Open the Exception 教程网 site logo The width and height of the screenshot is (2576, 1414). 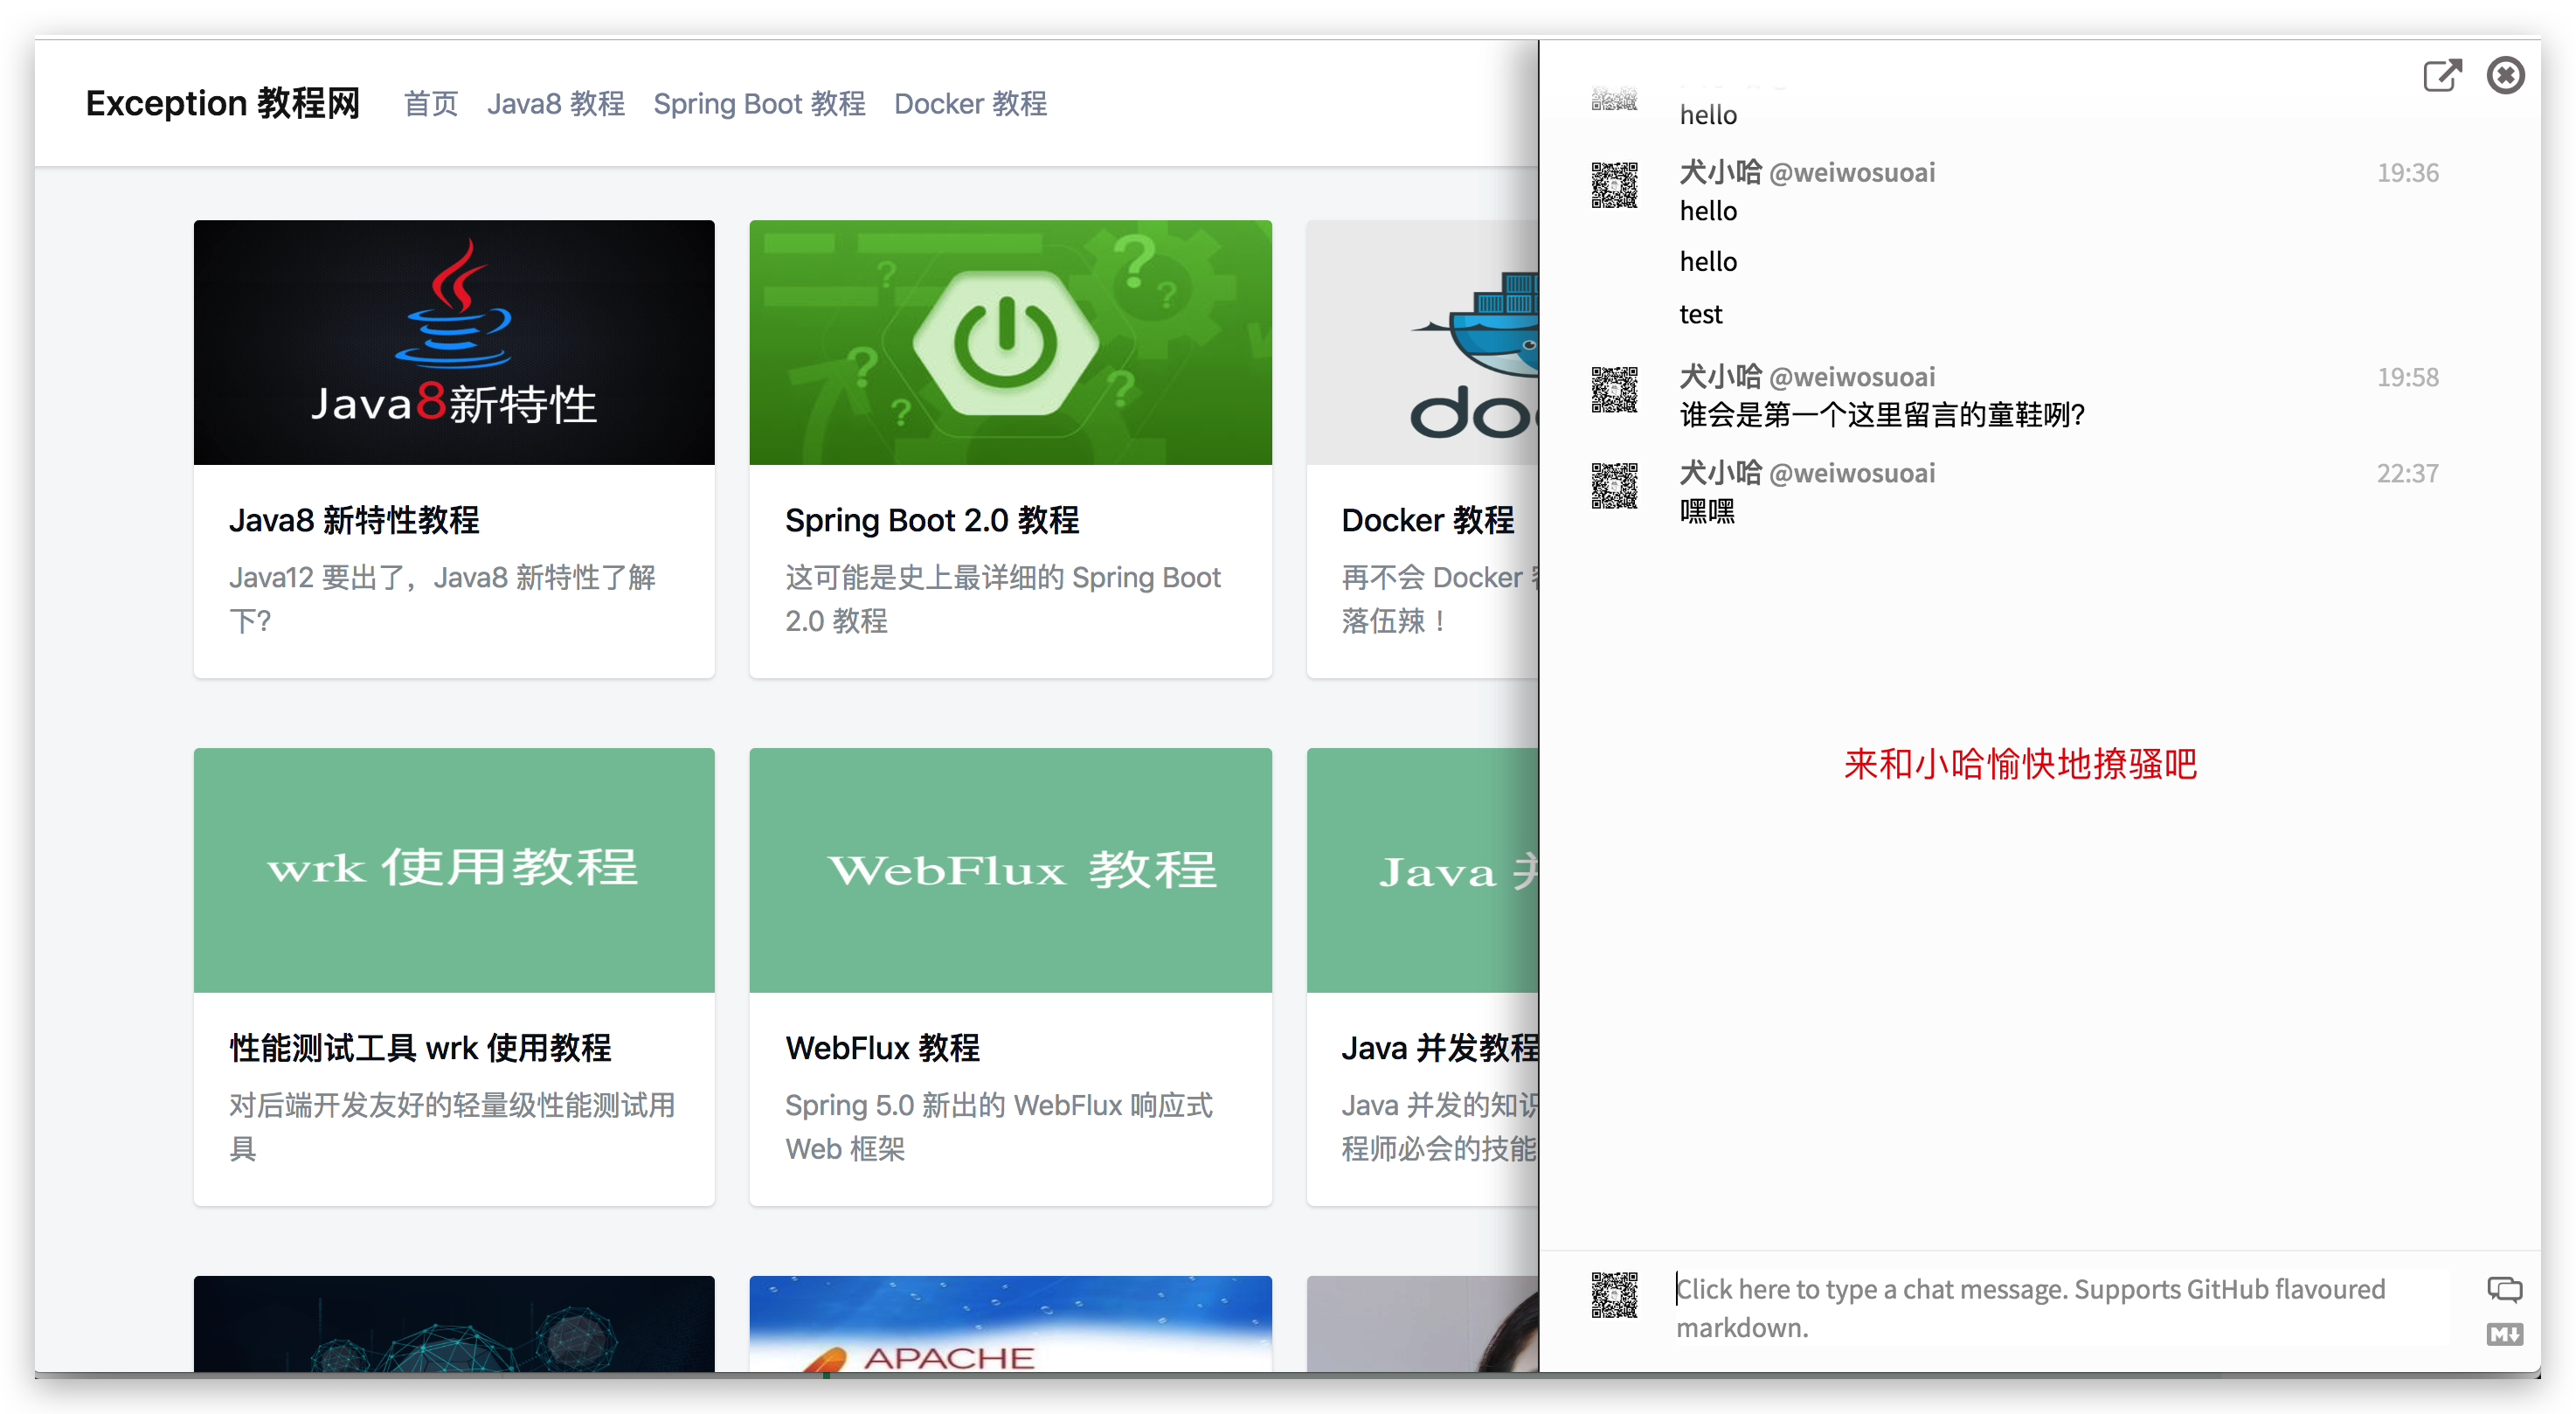click(222, 103)
